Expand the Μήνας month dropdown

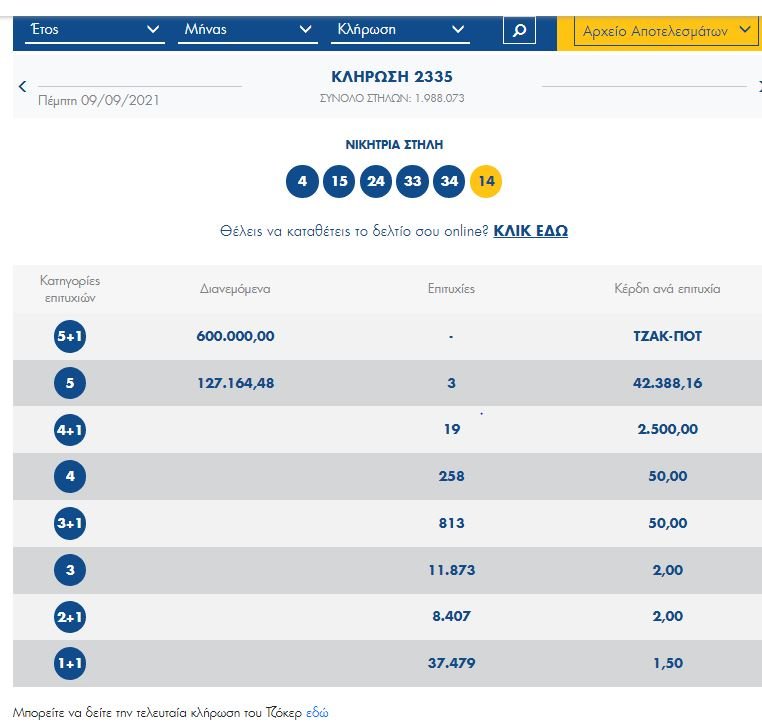[248, 30]
